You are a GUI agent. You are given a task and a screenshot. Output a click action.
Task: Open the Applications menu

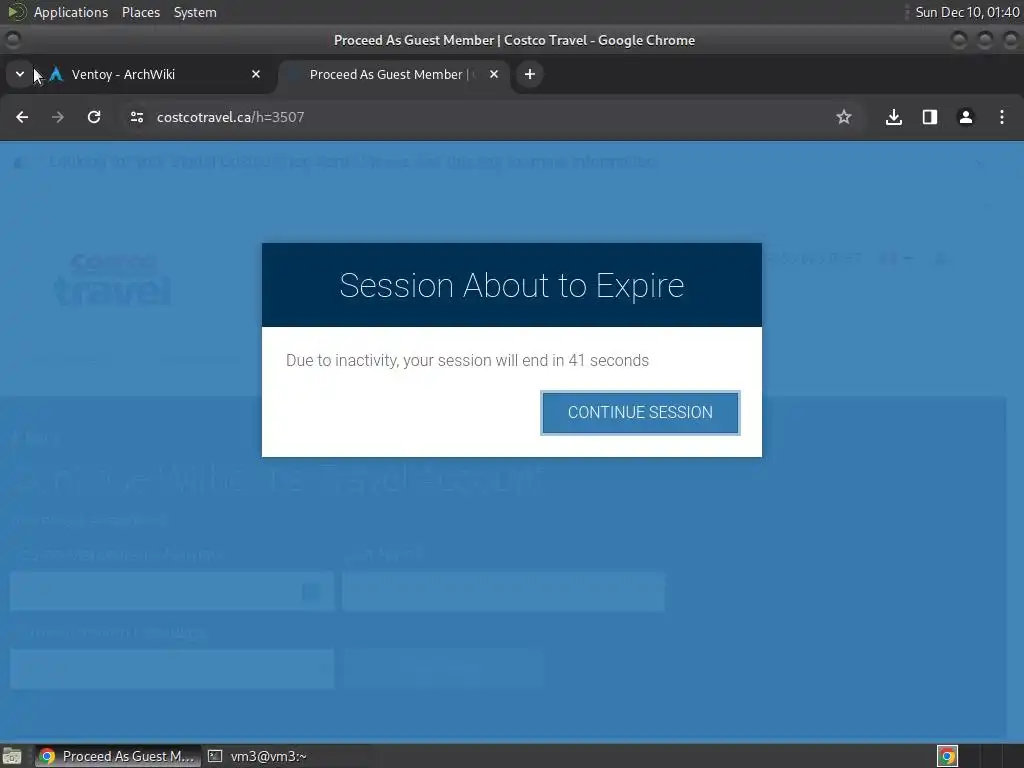coord(71,12)
